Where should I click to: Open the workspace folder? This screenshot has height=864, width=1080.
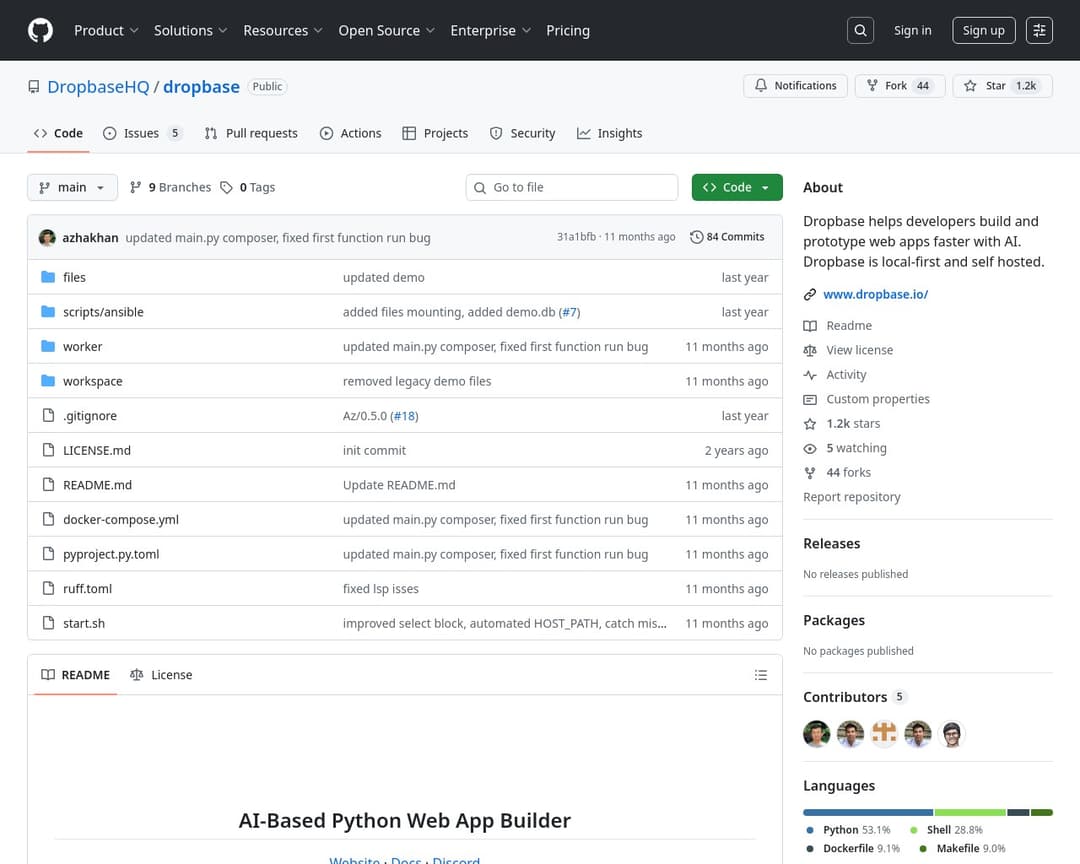pyautogui.click(x=92, y=381)
